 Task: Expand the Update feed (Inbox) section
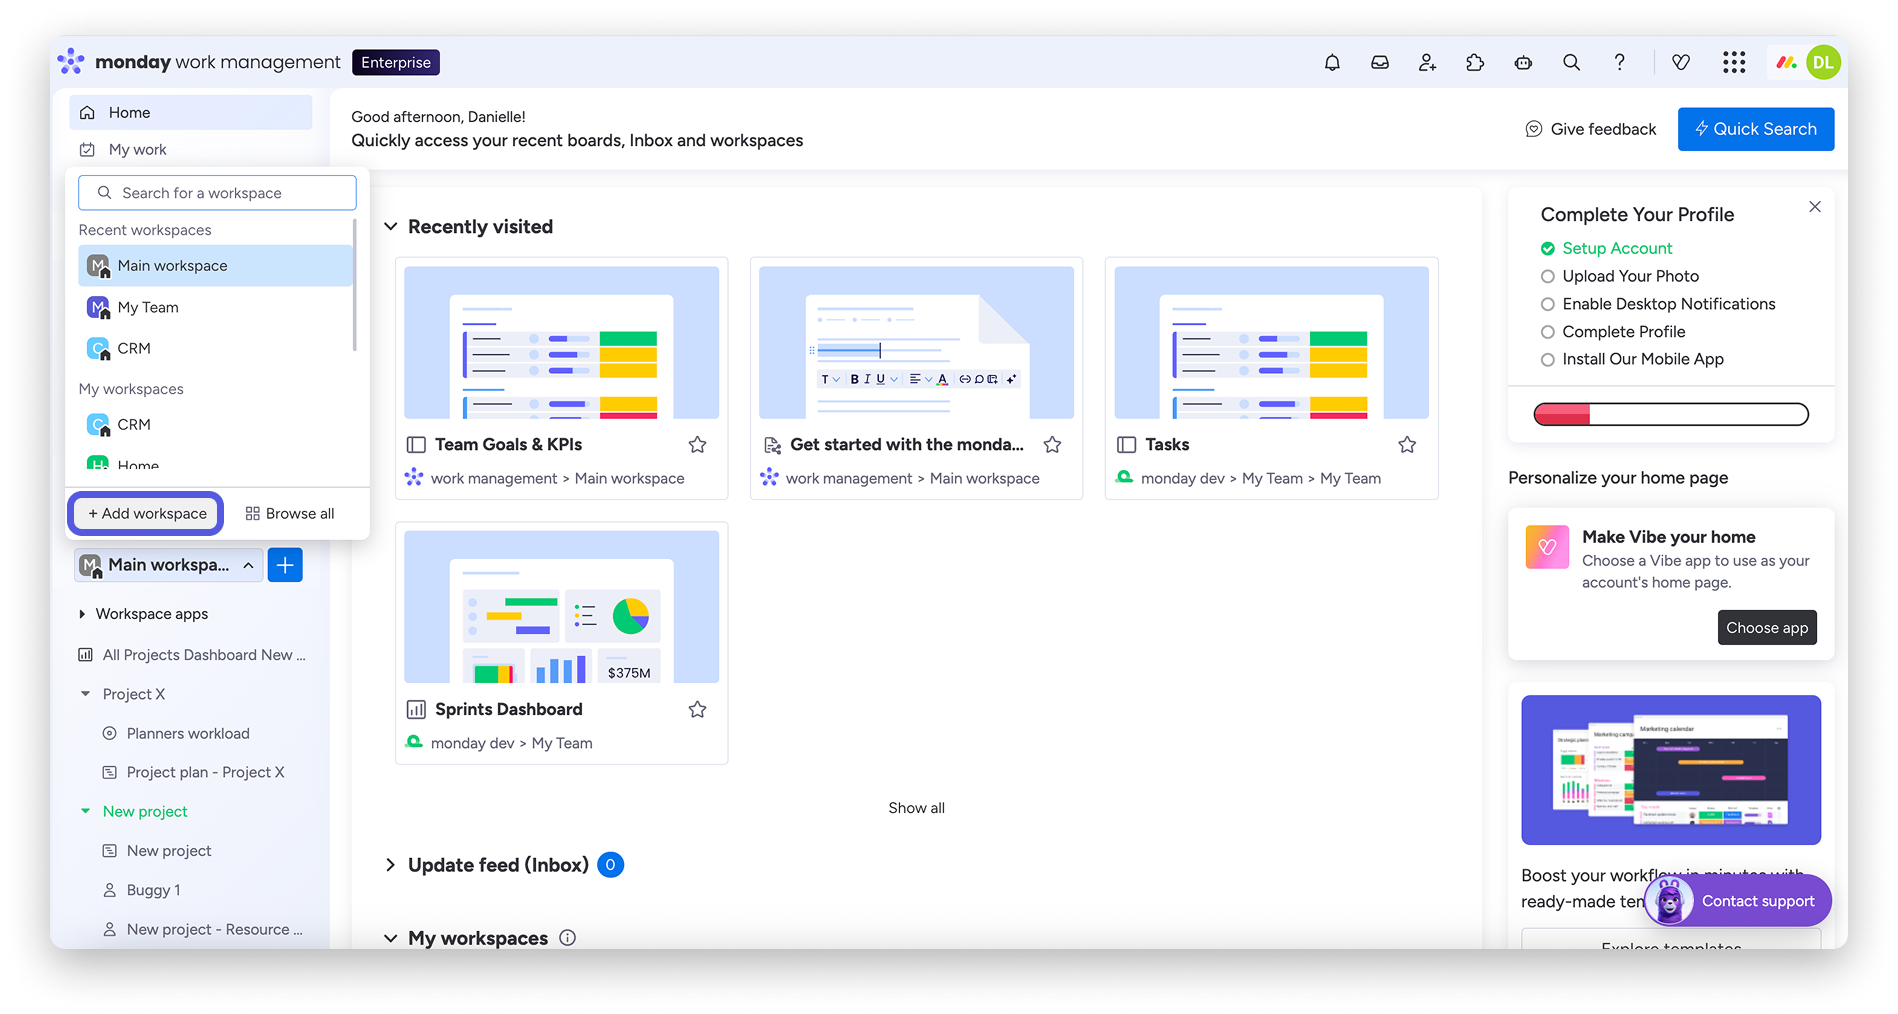391,865
